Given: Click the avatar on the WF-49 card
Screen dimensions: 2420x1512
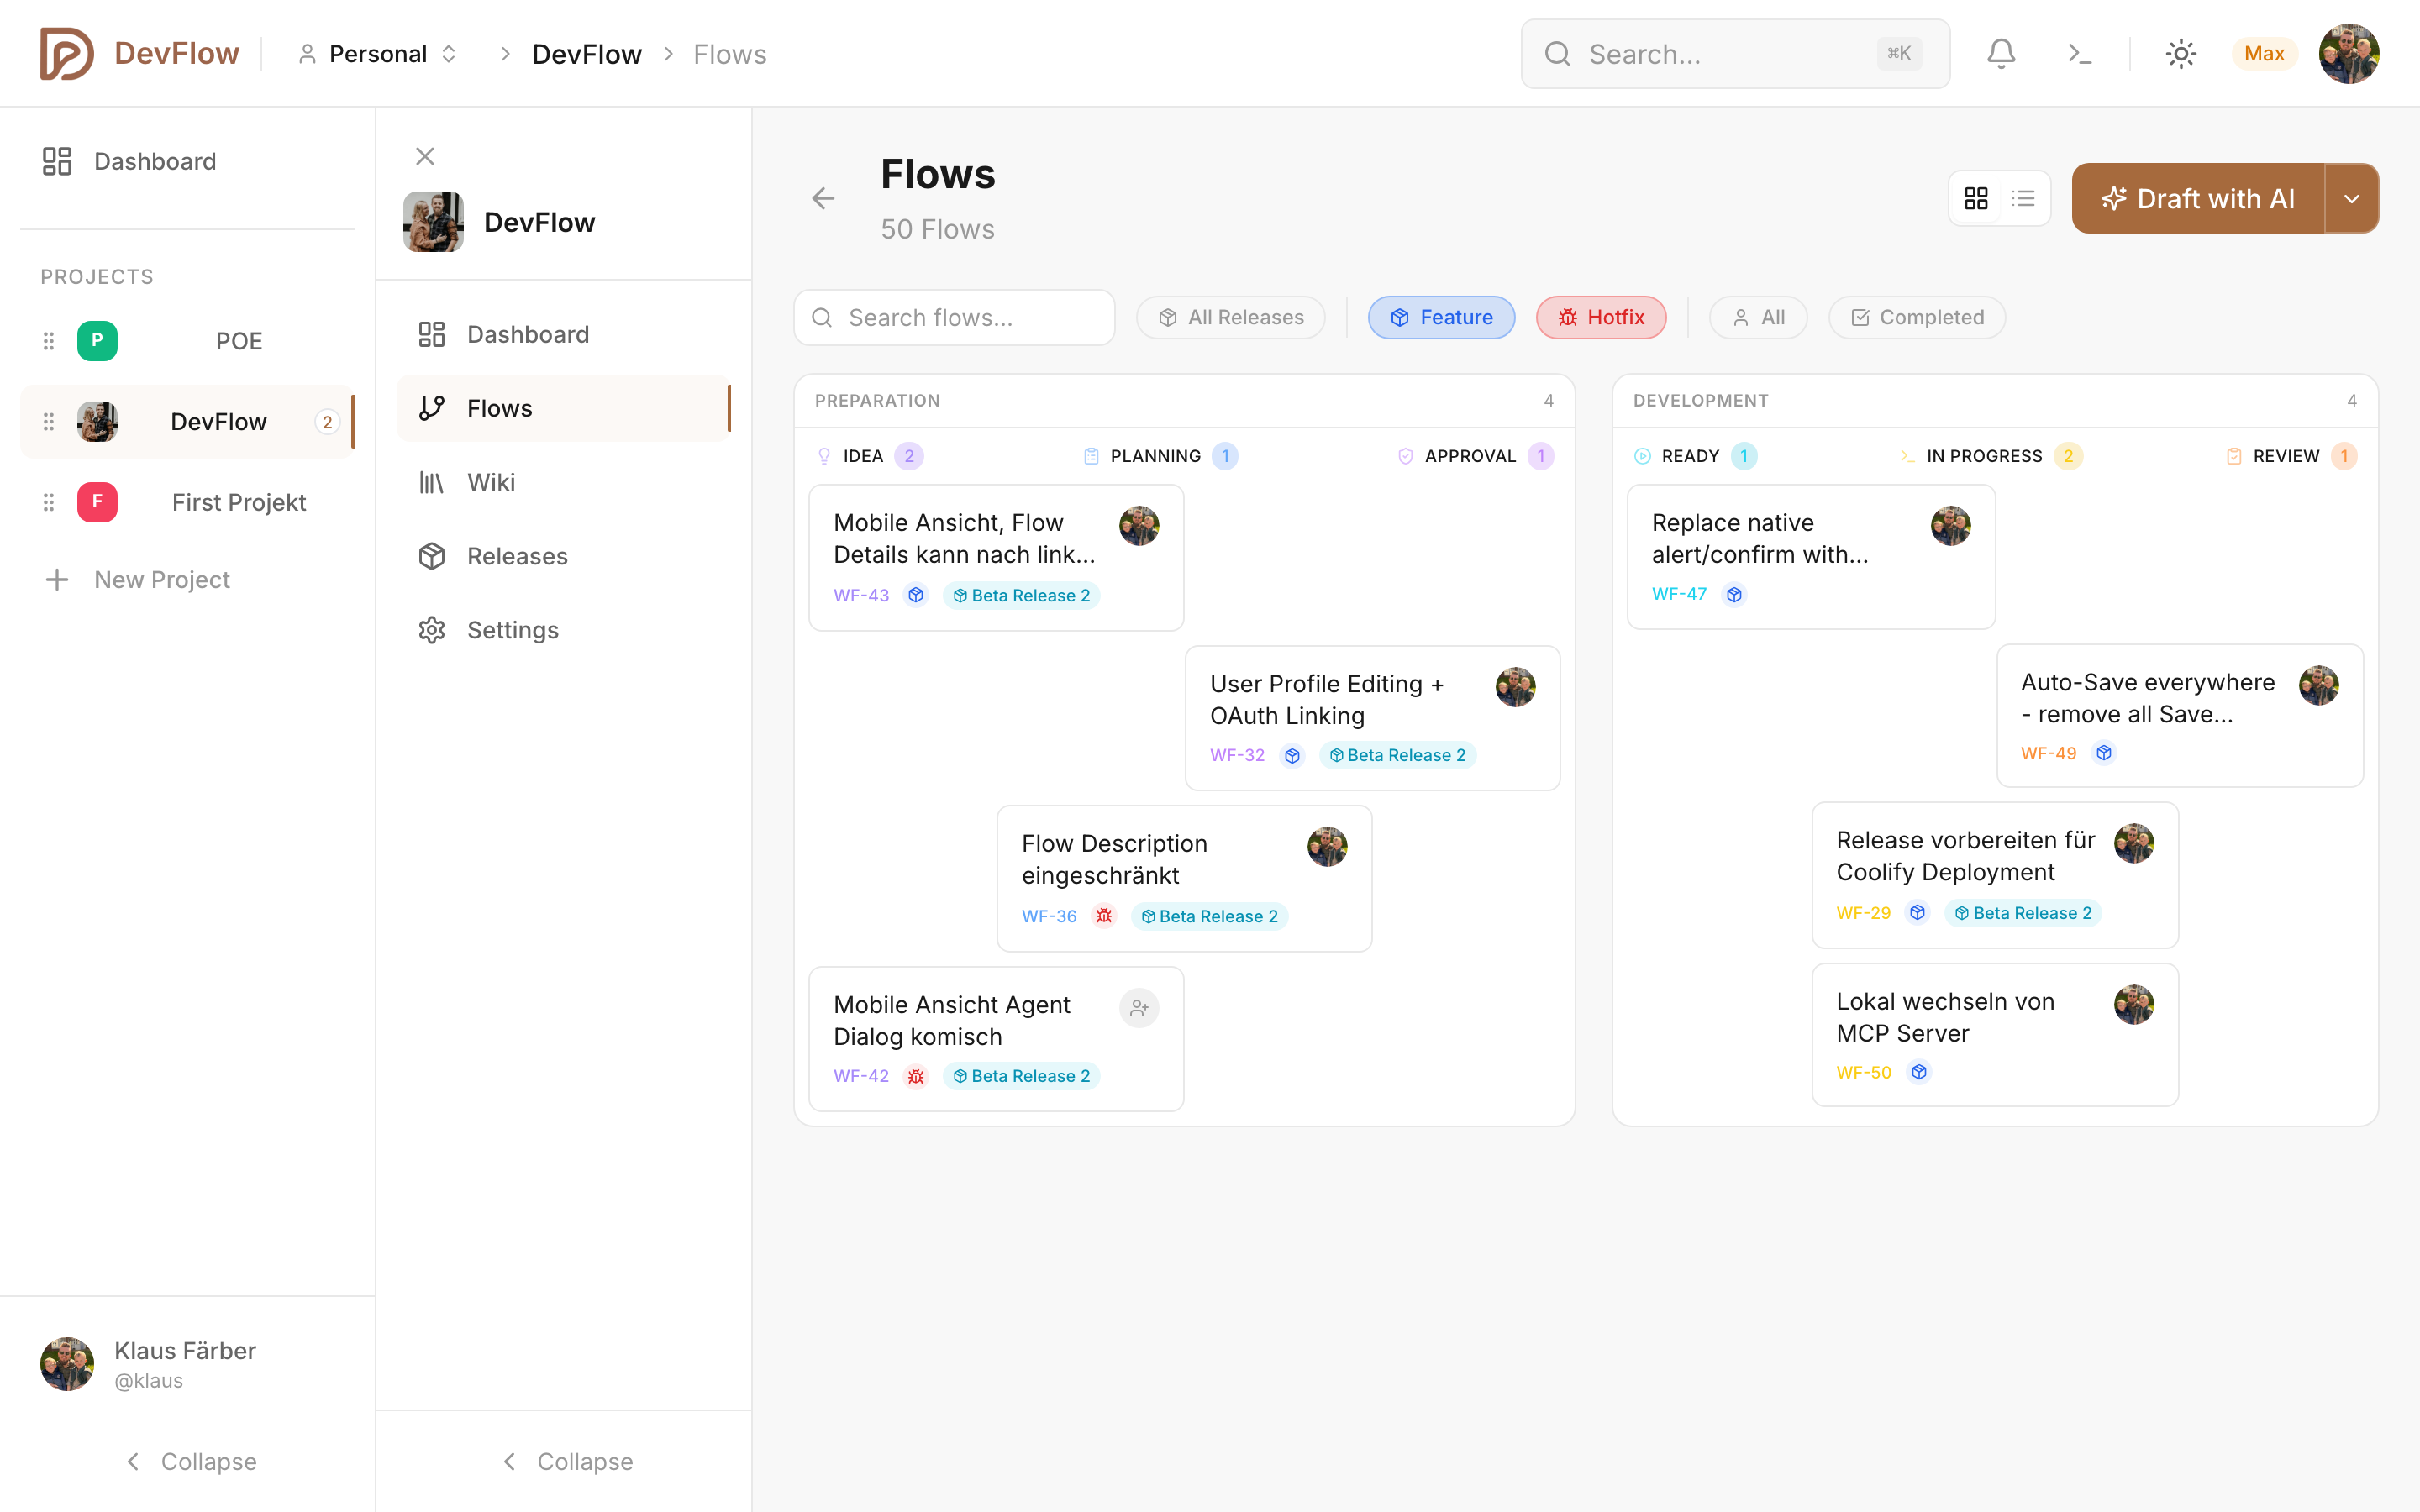Looking at the screenshot, I should coord(2319,686).
